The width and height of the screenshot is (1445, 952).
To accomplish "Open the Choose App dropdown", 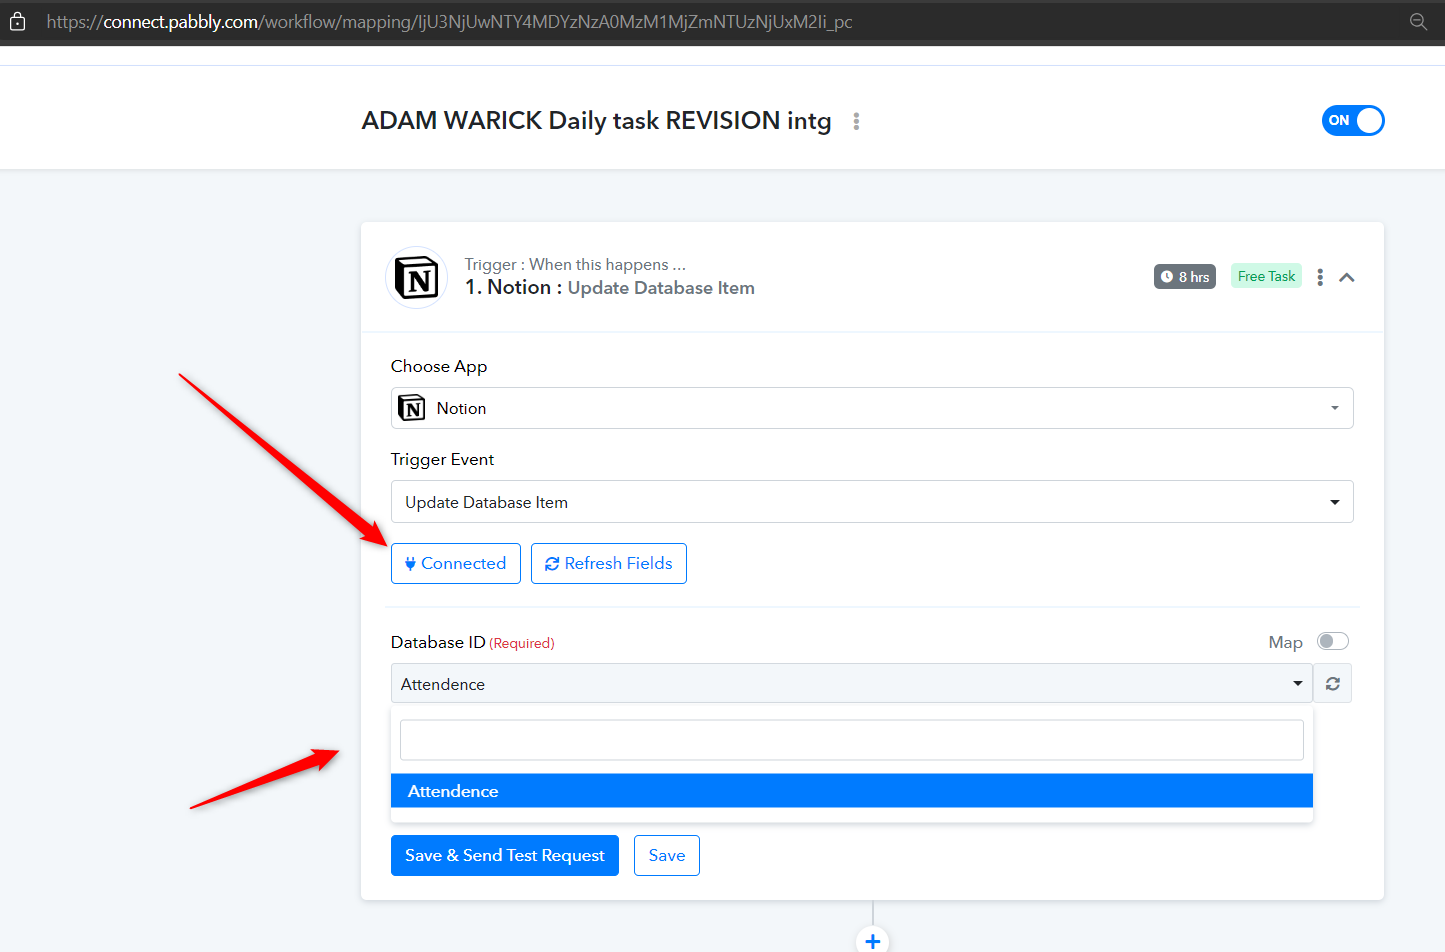I will (872, 408).
